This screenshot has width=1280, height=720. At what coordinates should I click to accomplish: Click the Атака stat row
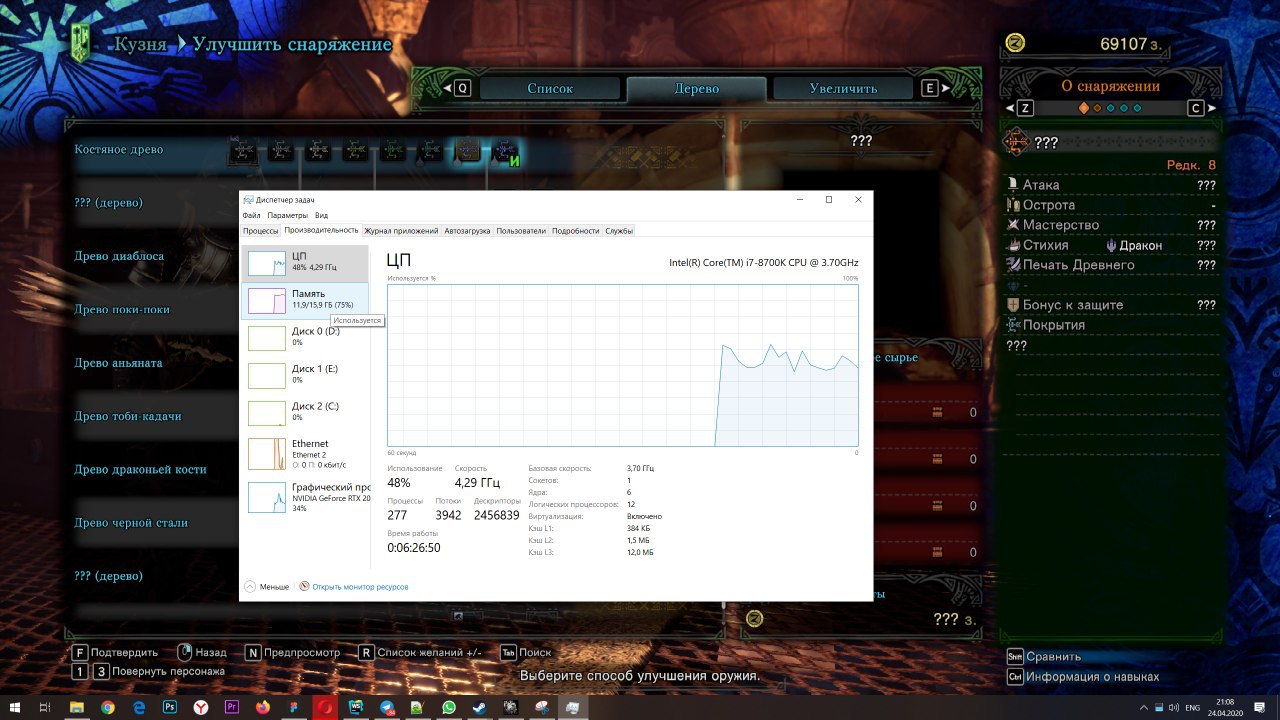(x=1112, y=185)
